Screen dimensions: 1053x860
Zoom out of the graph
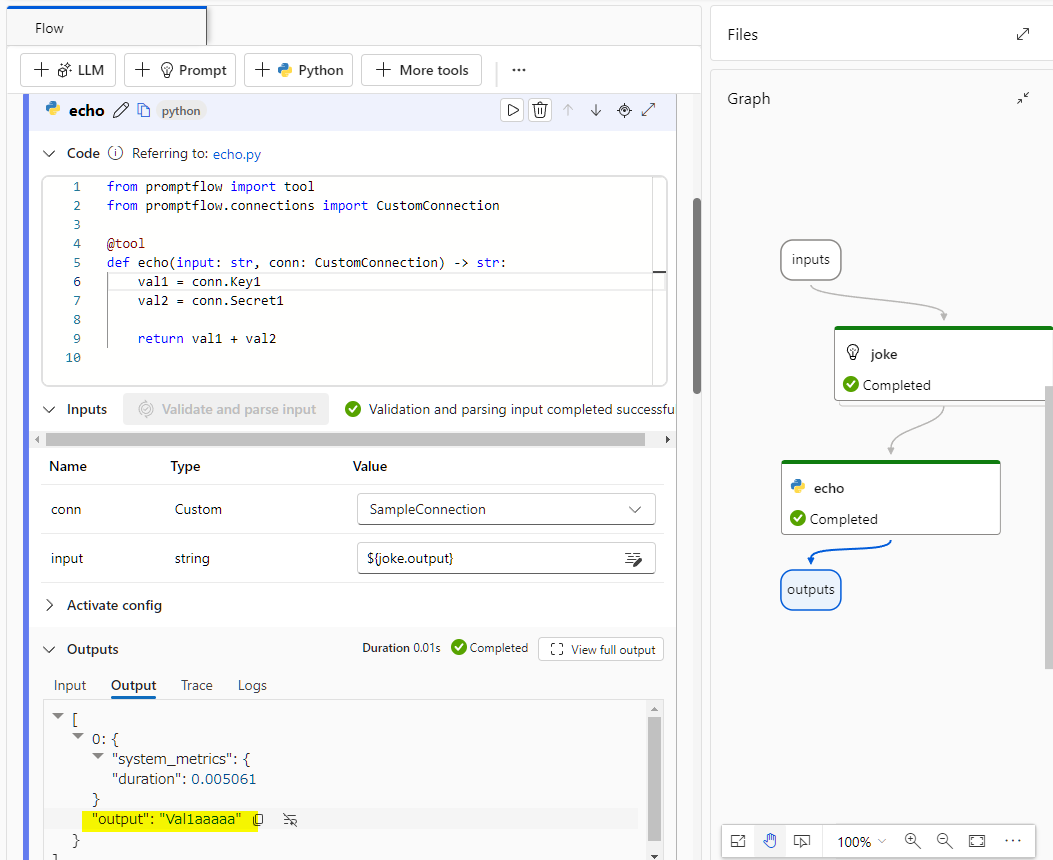tap(944, 841)
